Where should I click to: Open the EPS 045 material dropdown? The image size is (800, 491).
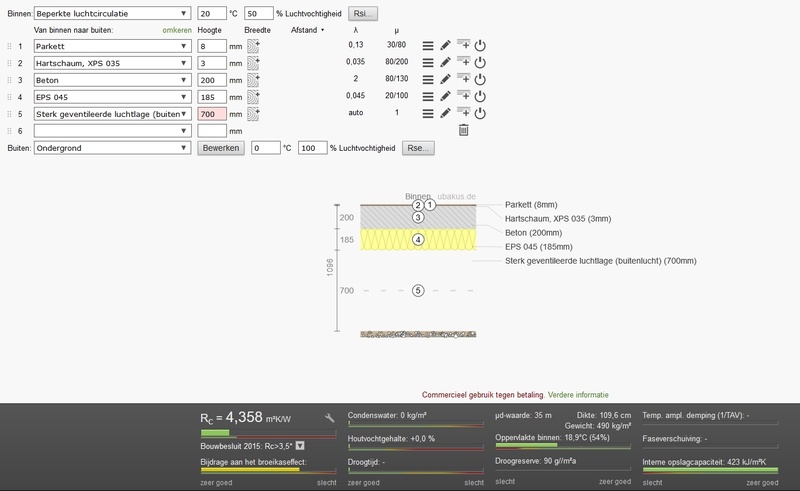[x=112, y=97]
